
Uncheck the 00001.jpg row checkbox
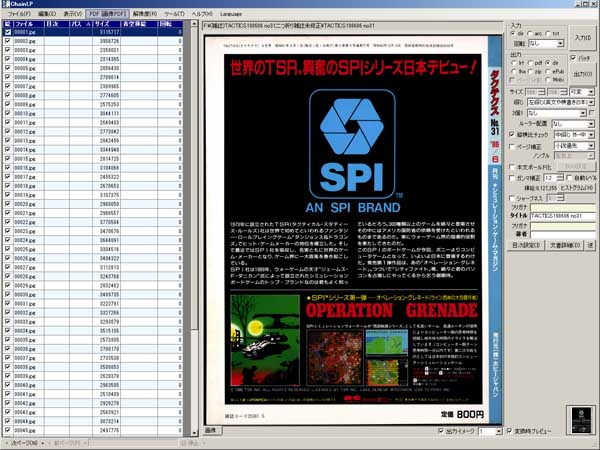pos(8,32)
